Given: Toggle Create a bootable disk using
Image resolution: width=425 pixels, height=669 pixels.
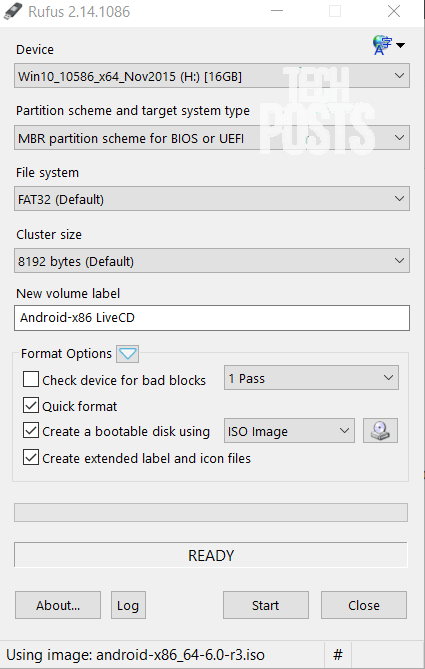Looking at the screenshot, I should click(31, 431).
